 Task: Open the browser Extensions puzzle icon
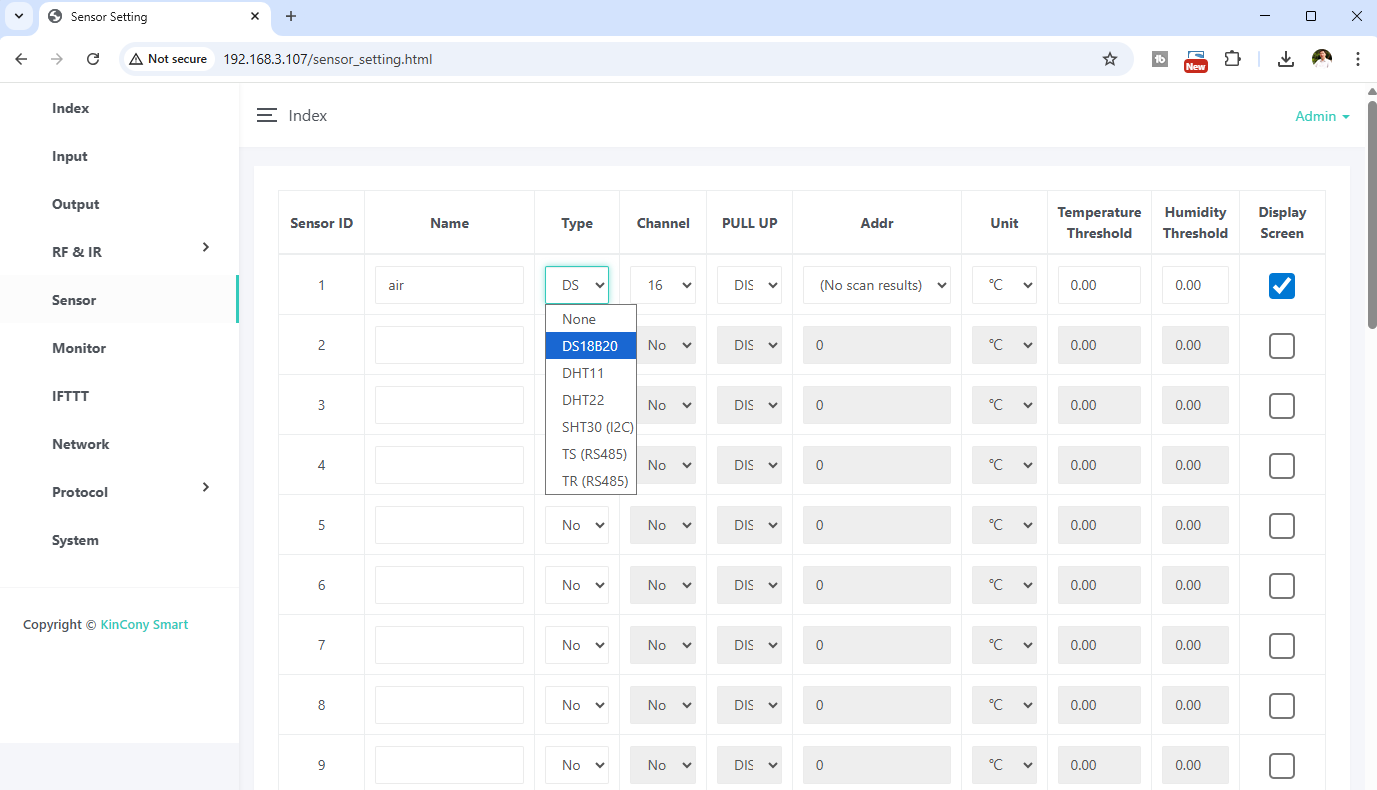[x=1232, y=59]
